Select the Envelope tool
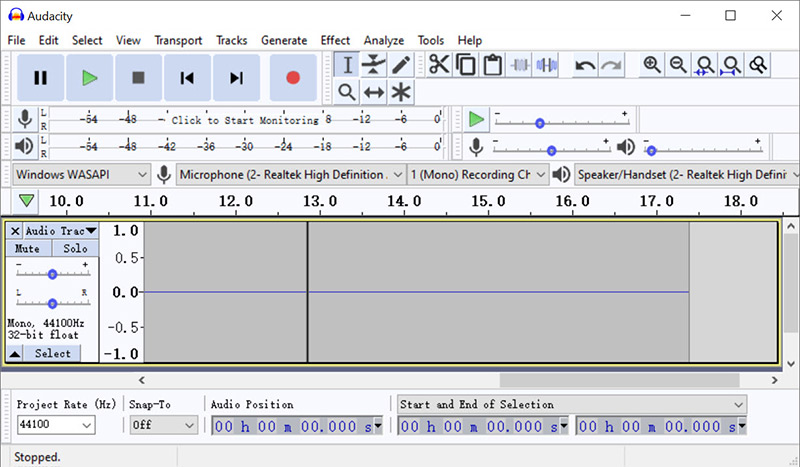Viewport: 800px width, 467px height. 374,65
